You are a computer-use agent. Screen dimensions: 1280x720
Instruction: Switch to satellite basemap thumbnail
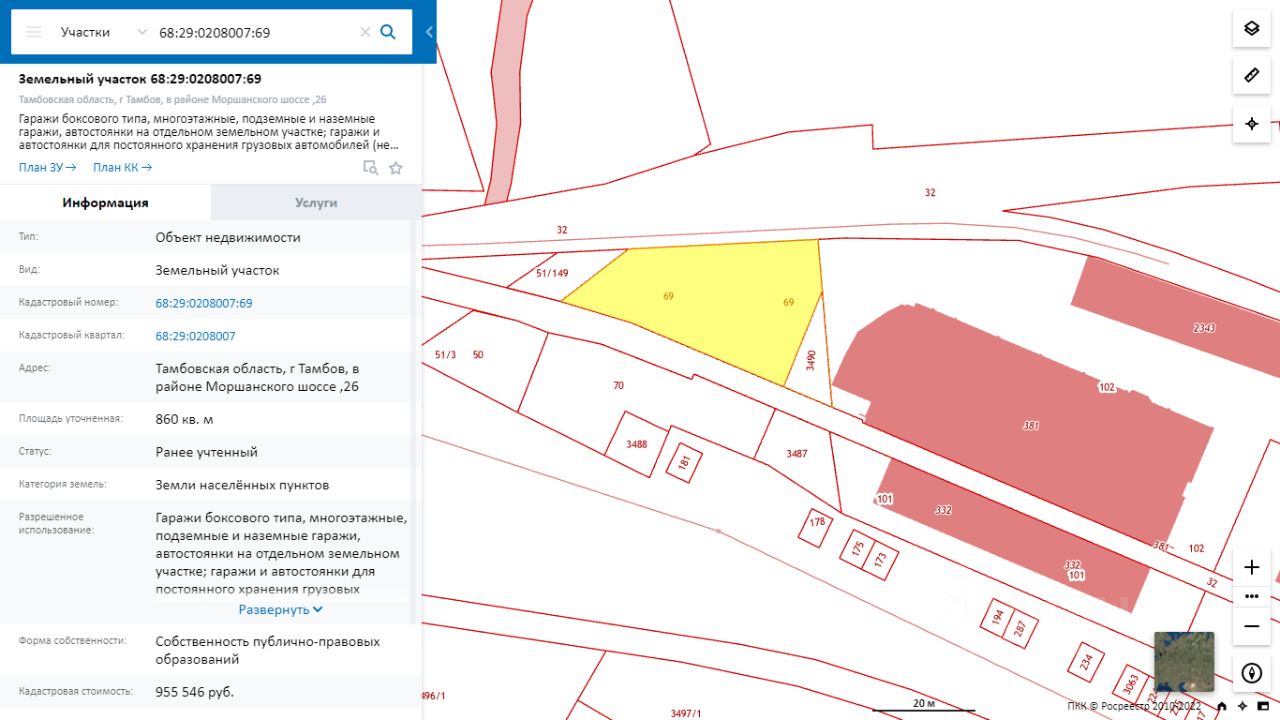[x=1184, y=661]
